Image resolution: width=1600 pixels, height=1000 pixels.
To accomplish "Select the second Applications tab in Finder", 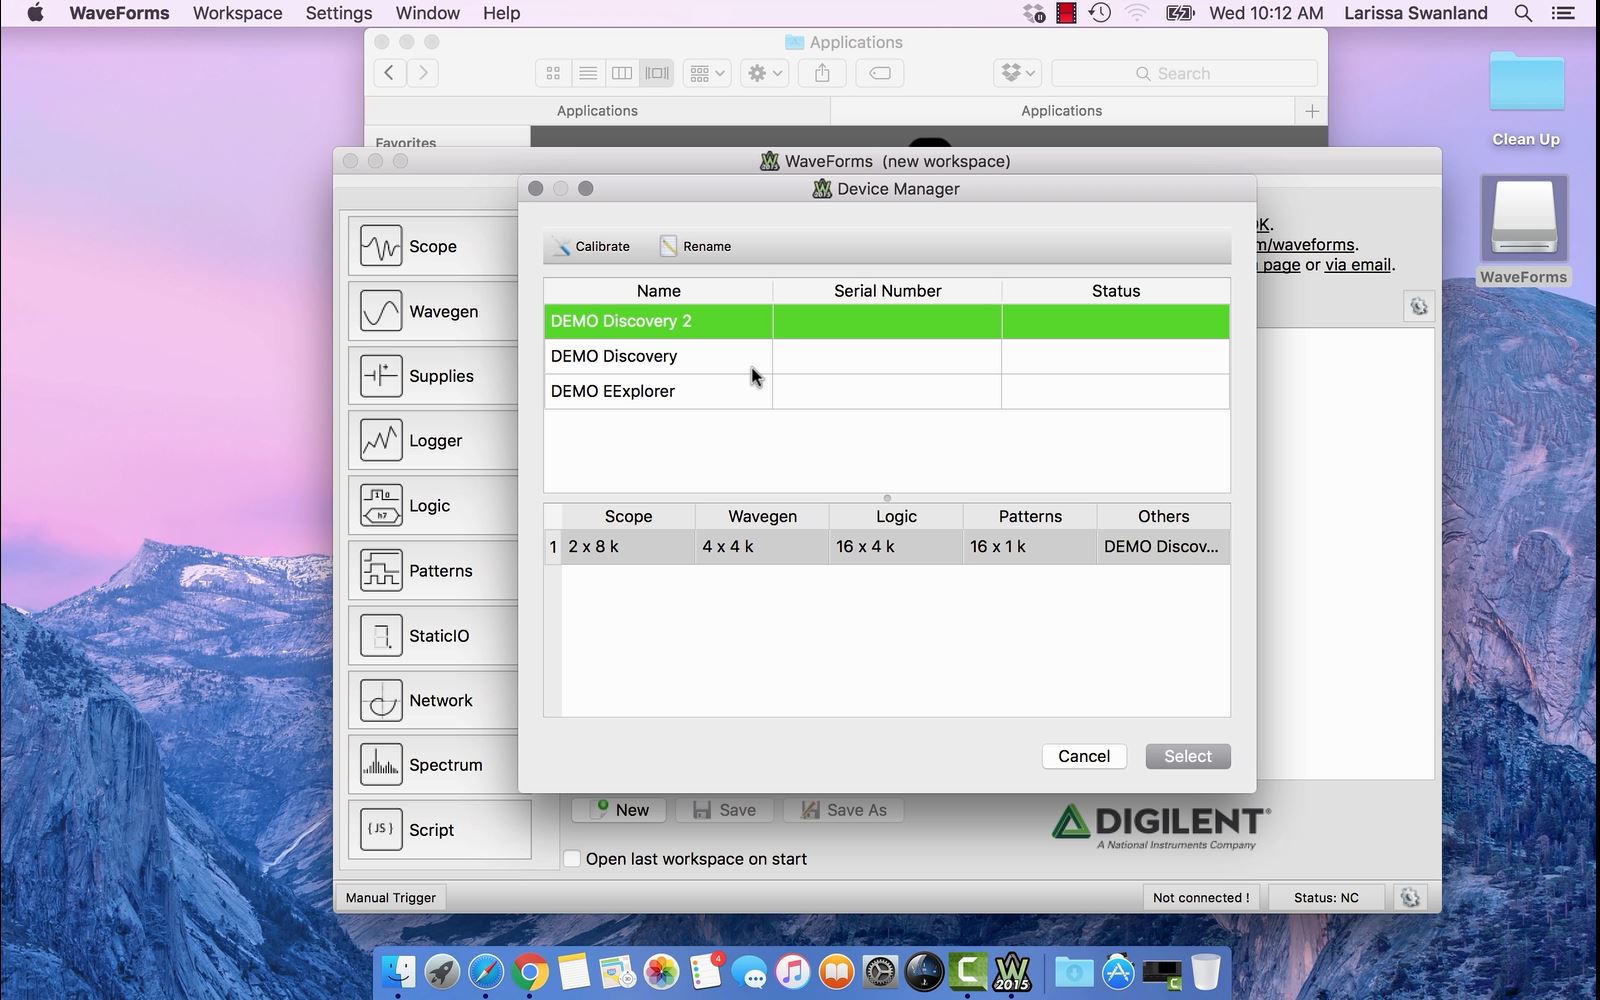I will click(1062, 111).
